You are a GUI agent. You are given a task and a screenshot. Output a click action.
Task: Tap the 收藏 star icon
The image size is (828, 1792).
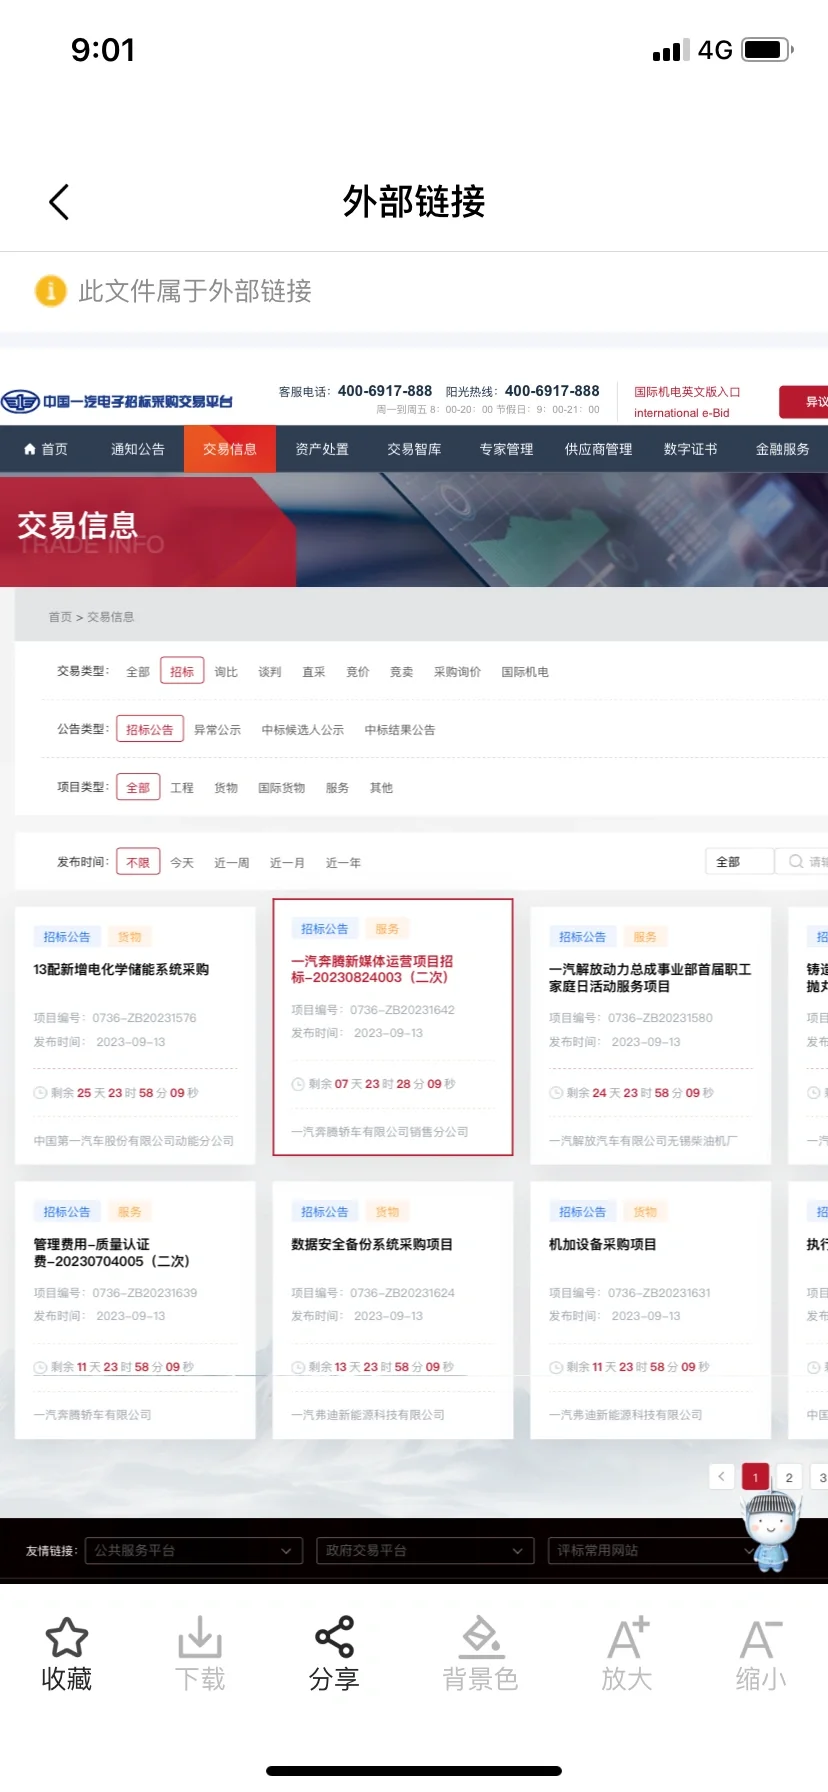click(67, 1637)
